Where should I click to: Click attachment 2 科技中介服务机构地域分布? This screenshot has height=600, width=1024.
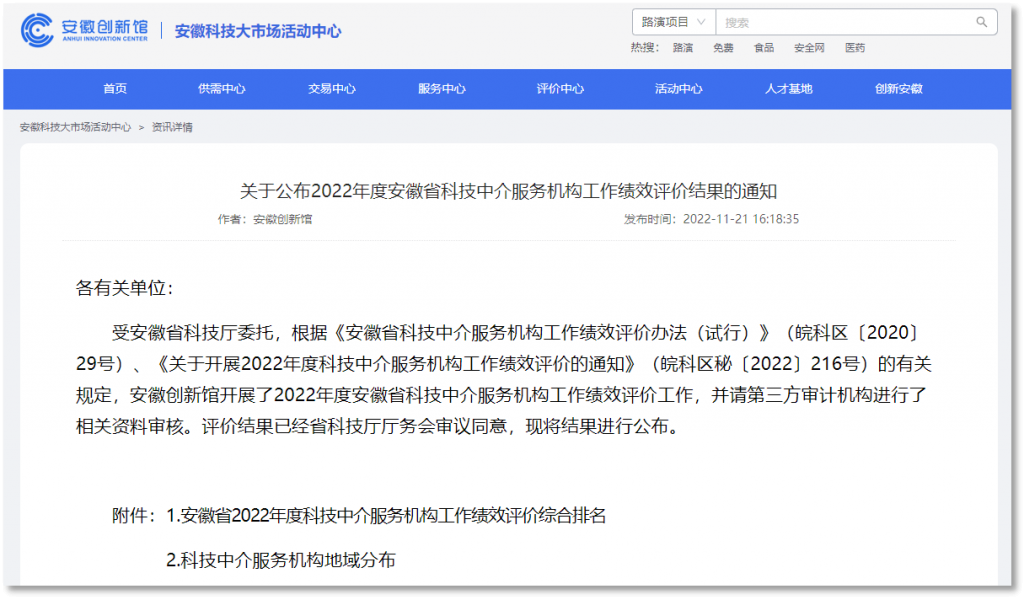pos(281,560)
